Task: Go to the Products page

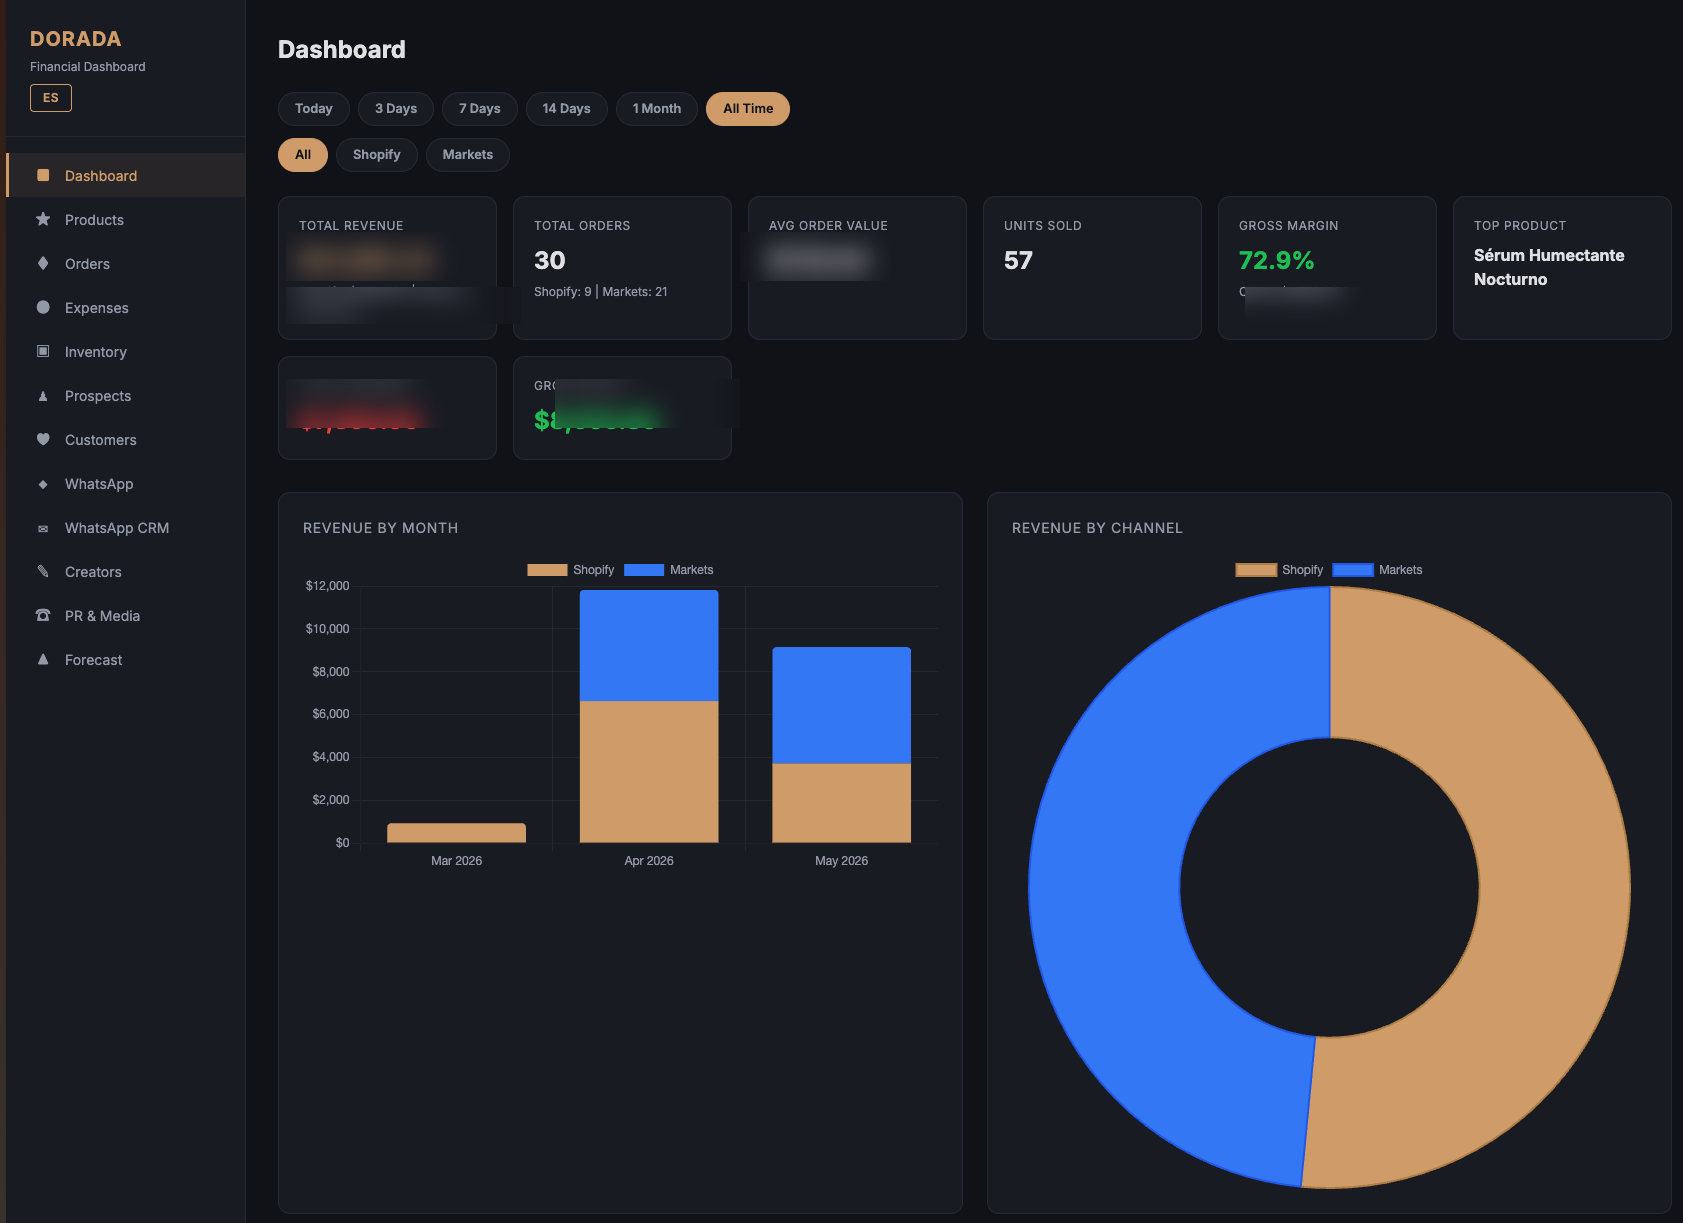Action: [x=126, y=220]
